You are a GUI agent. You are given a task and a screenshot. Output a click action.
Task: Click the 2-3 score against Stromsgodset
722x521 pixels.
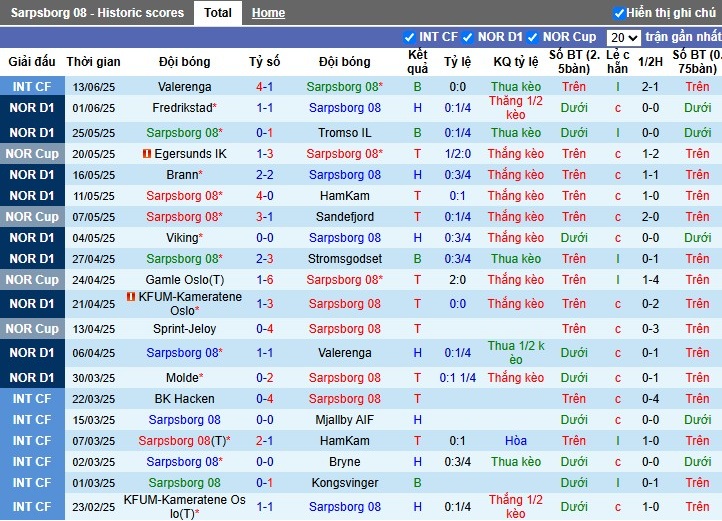click(x=265, y=259)
